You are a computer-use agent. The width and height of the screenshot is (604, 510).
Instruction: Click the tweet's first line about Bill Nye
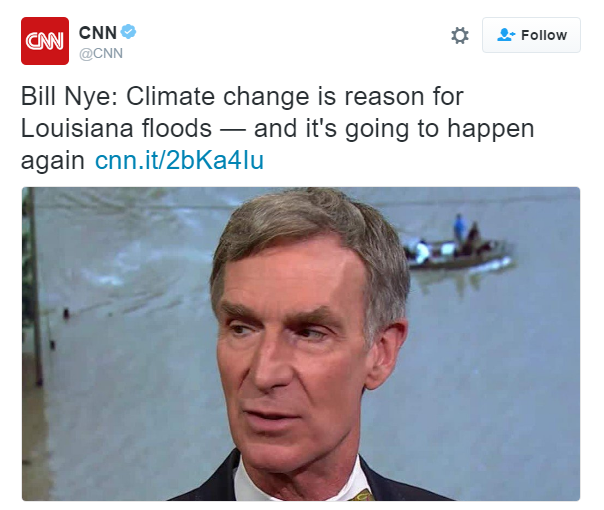click(242, 96)
